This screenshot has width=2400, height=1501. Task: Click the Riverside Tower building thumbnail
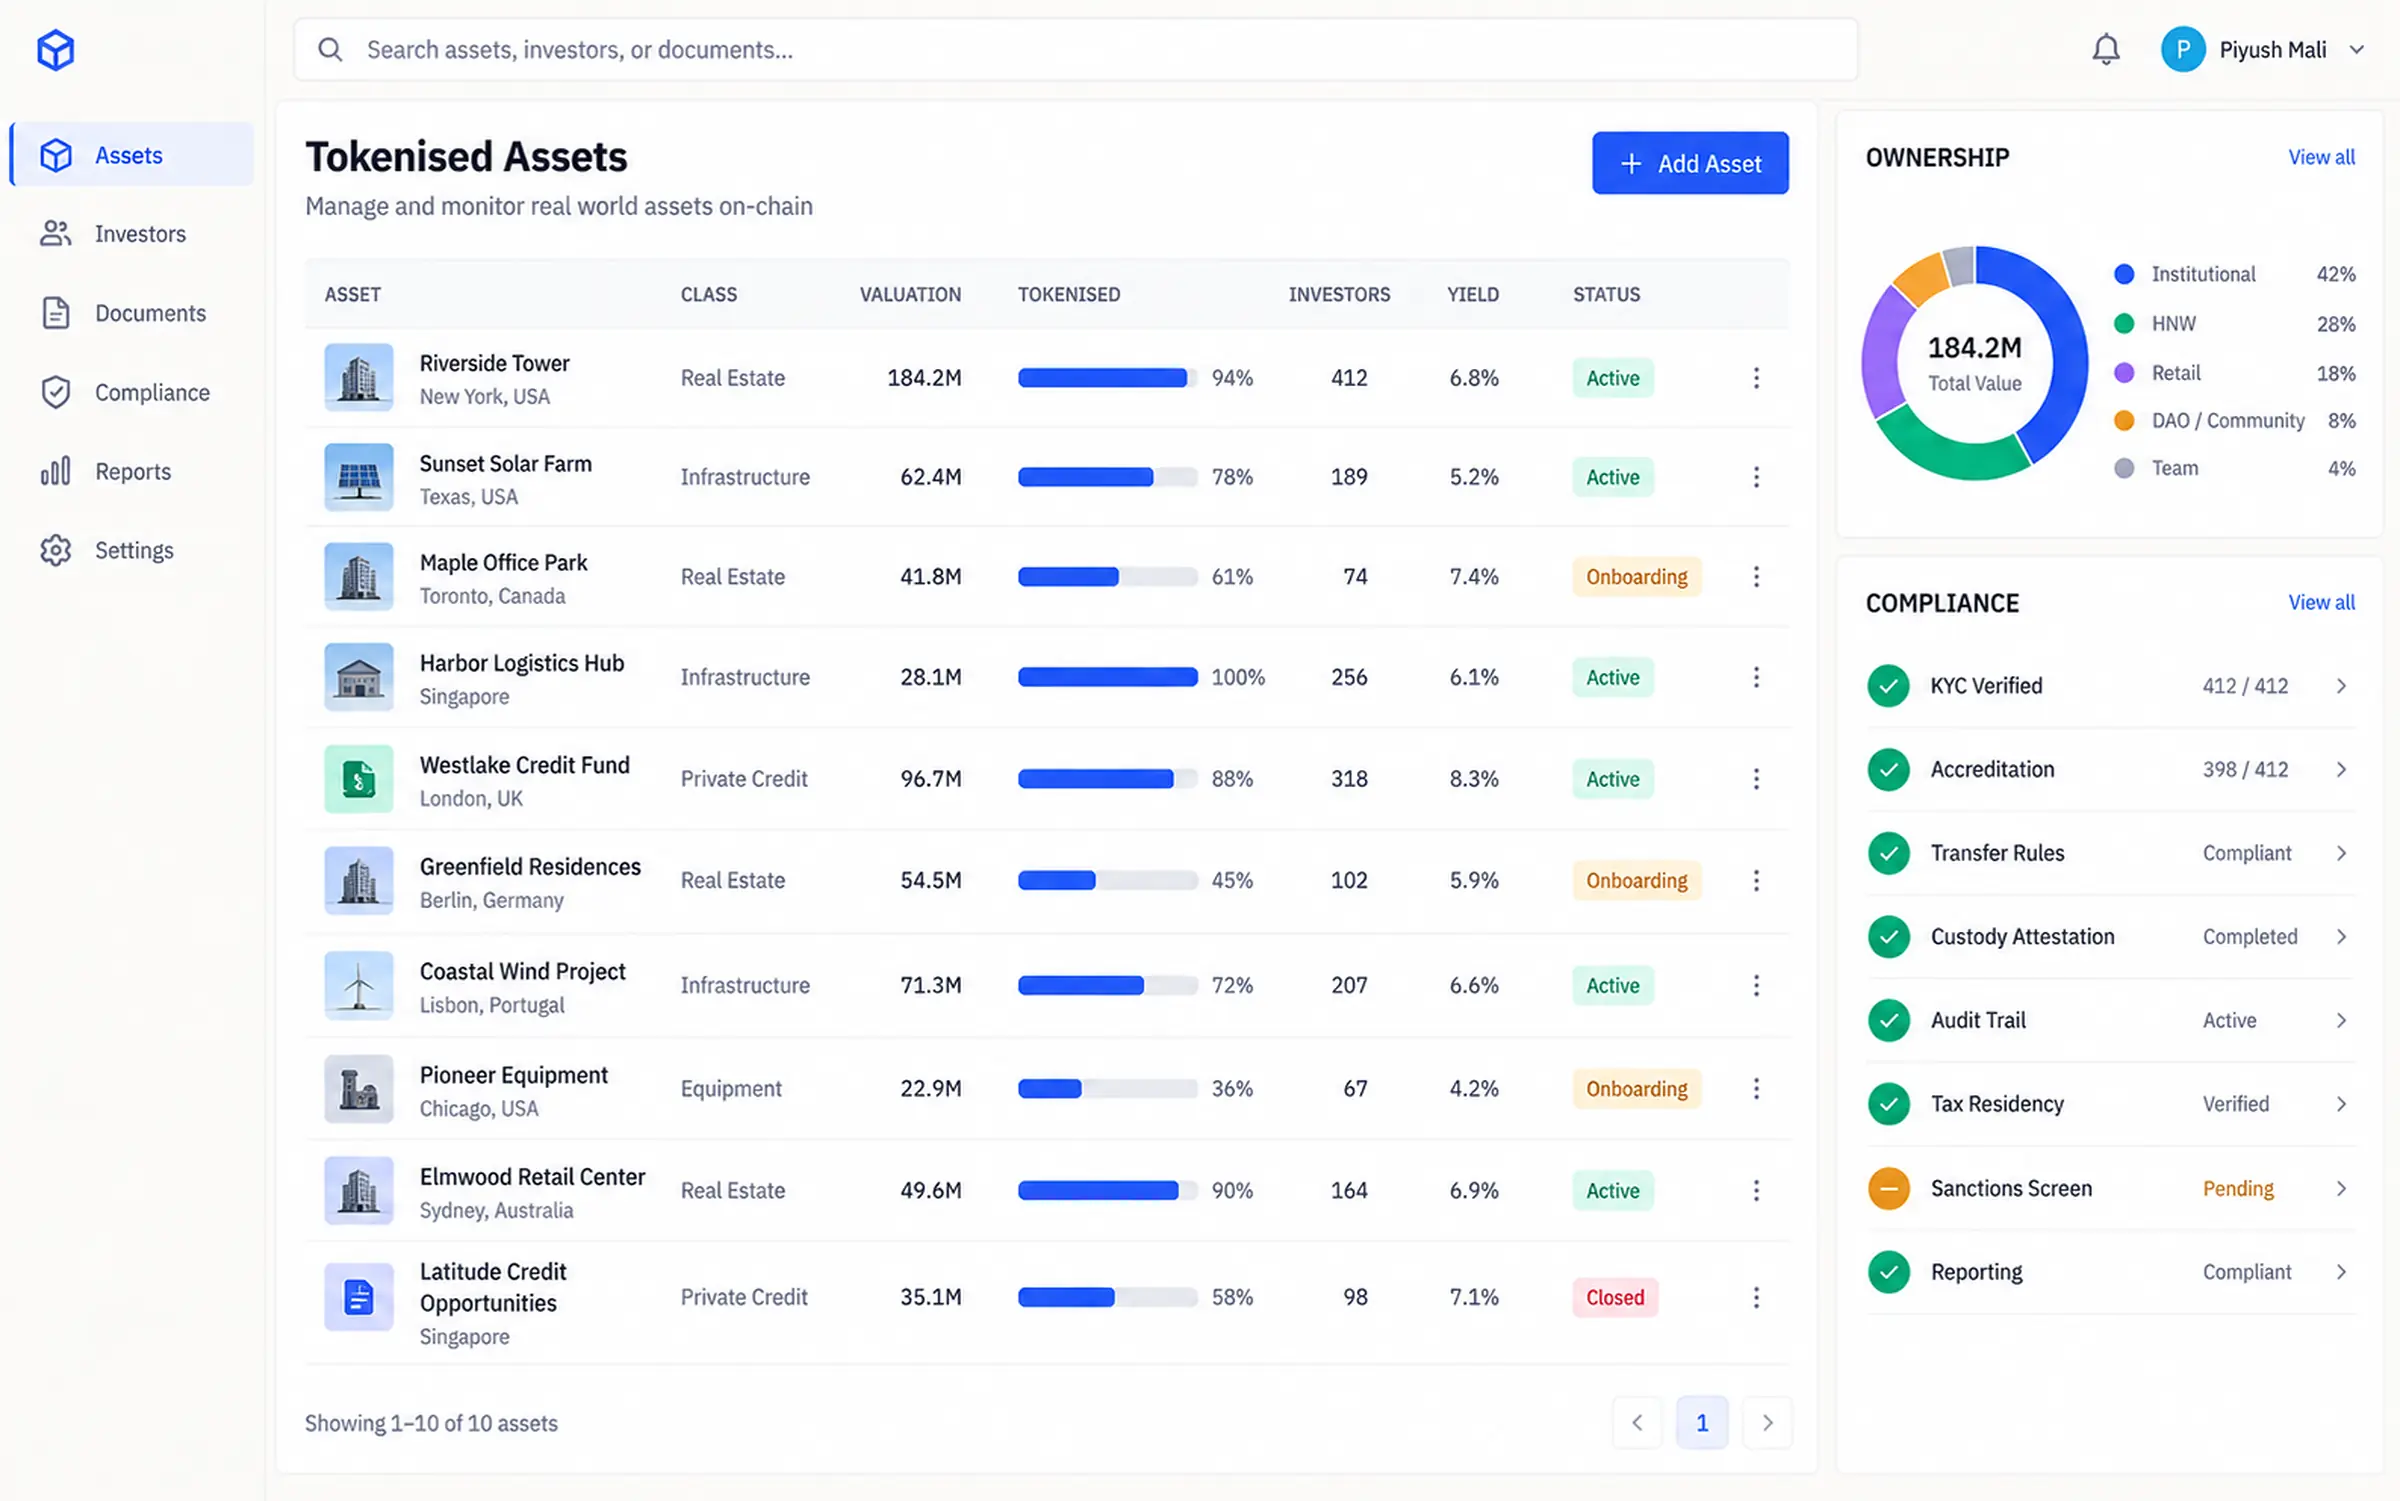click(359, 378)
